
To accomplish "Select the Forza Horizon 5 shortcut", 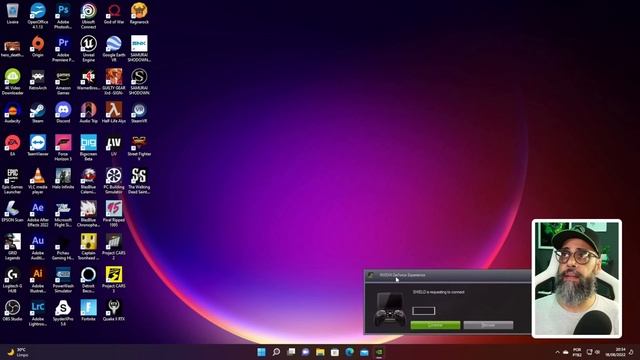I will click(63, 148).
